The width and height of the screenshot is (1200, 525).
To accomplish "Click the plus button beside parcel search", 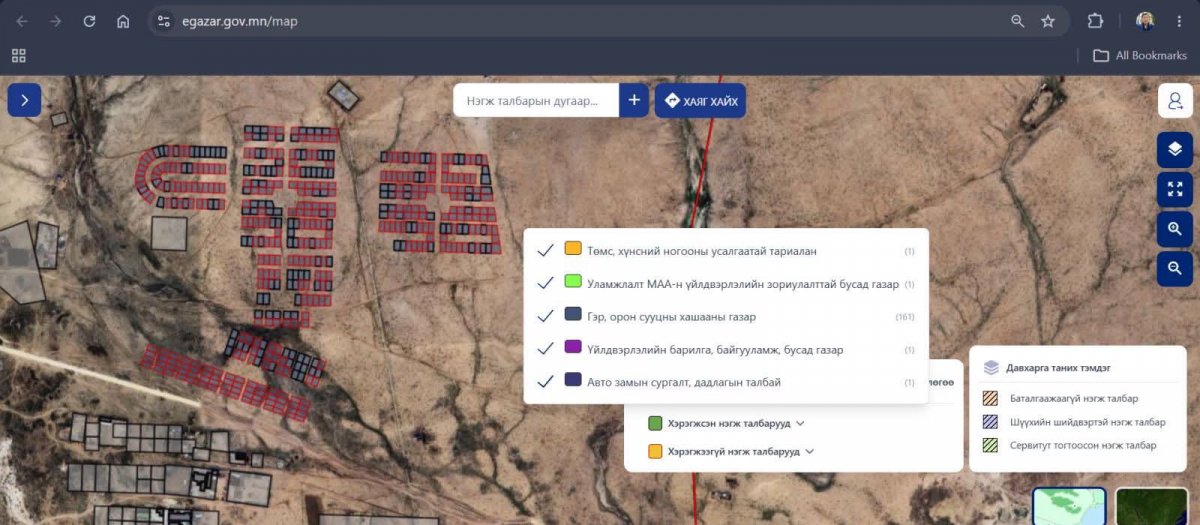I will point(634,100).
